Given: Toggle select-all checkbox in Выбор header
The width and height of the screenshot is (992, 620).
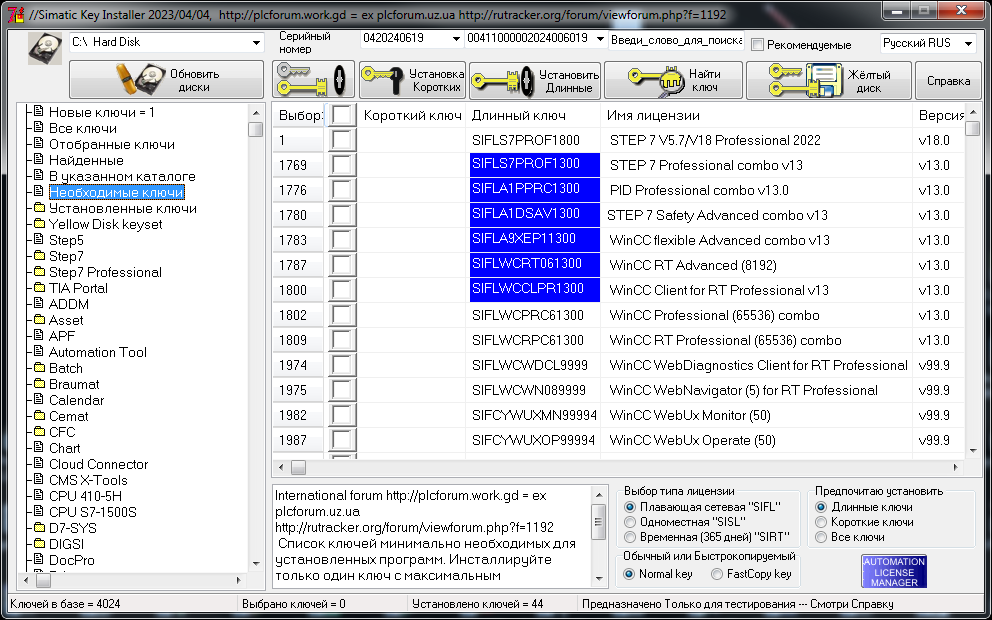Looking at the screenshot, I should click(341, 115).
